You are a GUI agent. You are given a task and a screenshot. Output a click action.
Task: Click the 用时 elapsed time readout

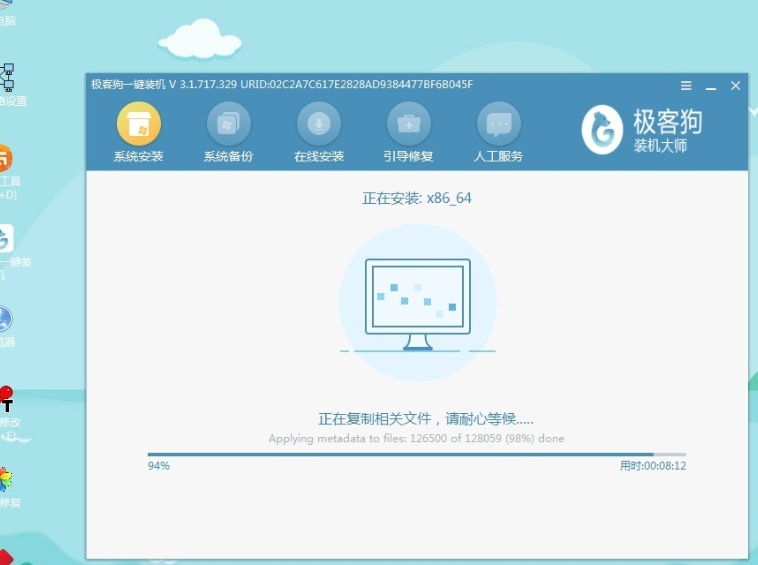(652, 466)
